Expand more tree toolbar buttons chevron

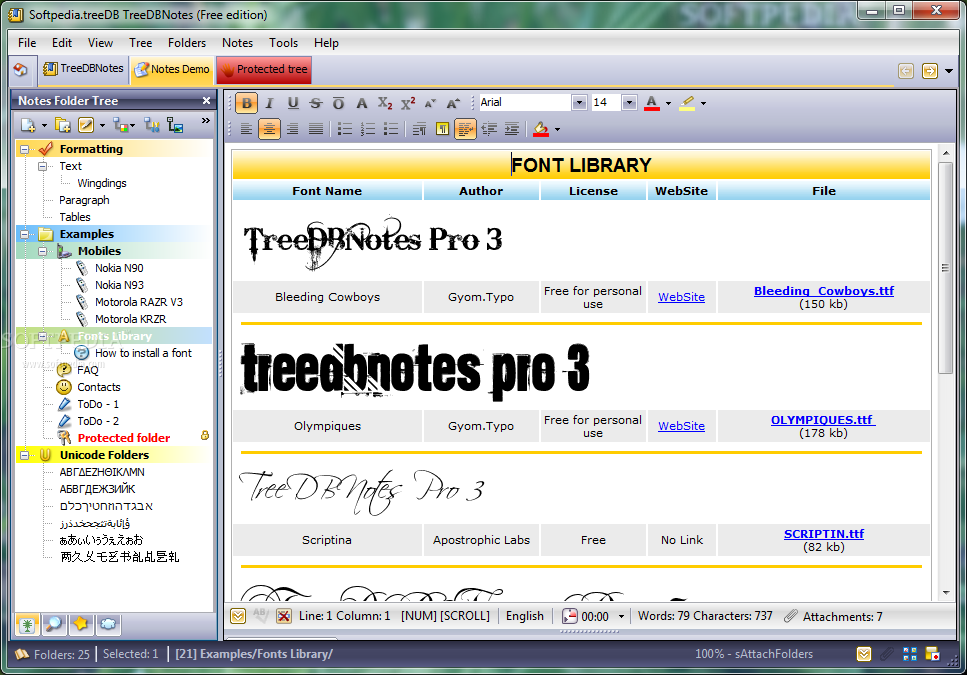205,121
